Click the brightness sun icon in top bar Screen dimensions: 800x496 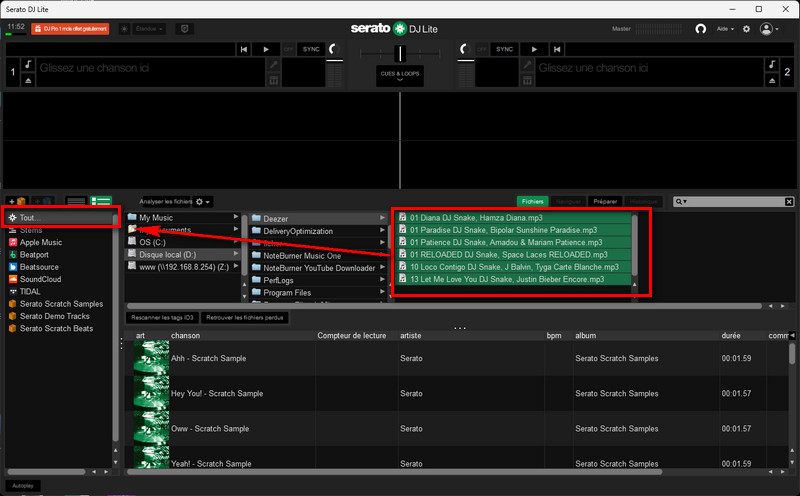coord(124,29)
